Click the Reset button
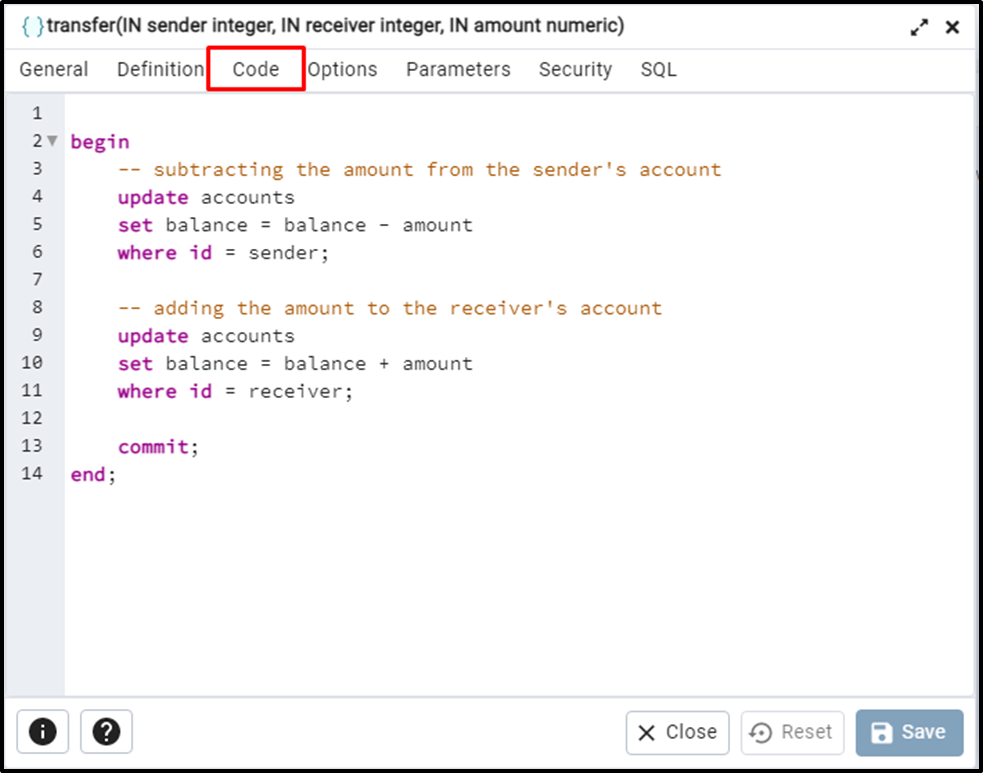Viewport: 983px width, 773px height. point(792,732)
